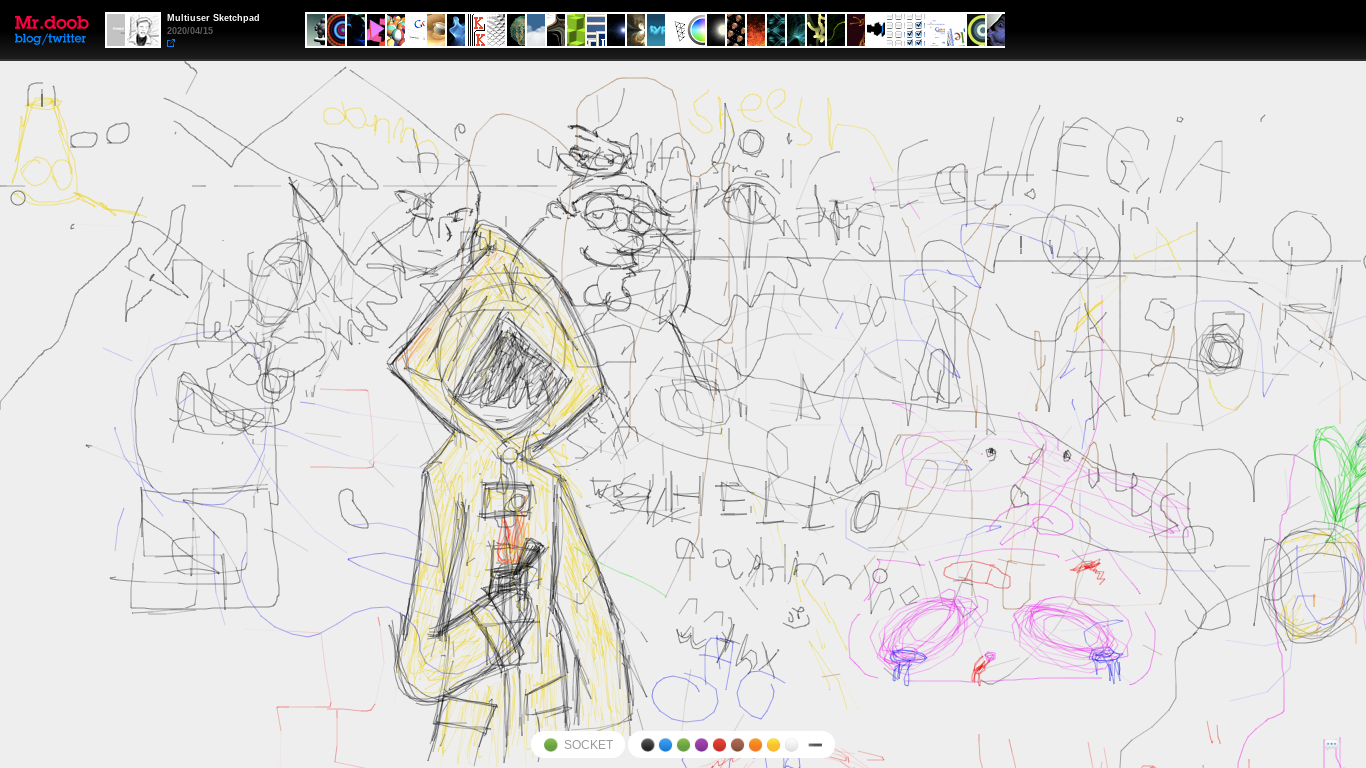Open the colorful spheres project thumbnail
This screenshot has width=1366, height=768.
[x=396, y=30]
